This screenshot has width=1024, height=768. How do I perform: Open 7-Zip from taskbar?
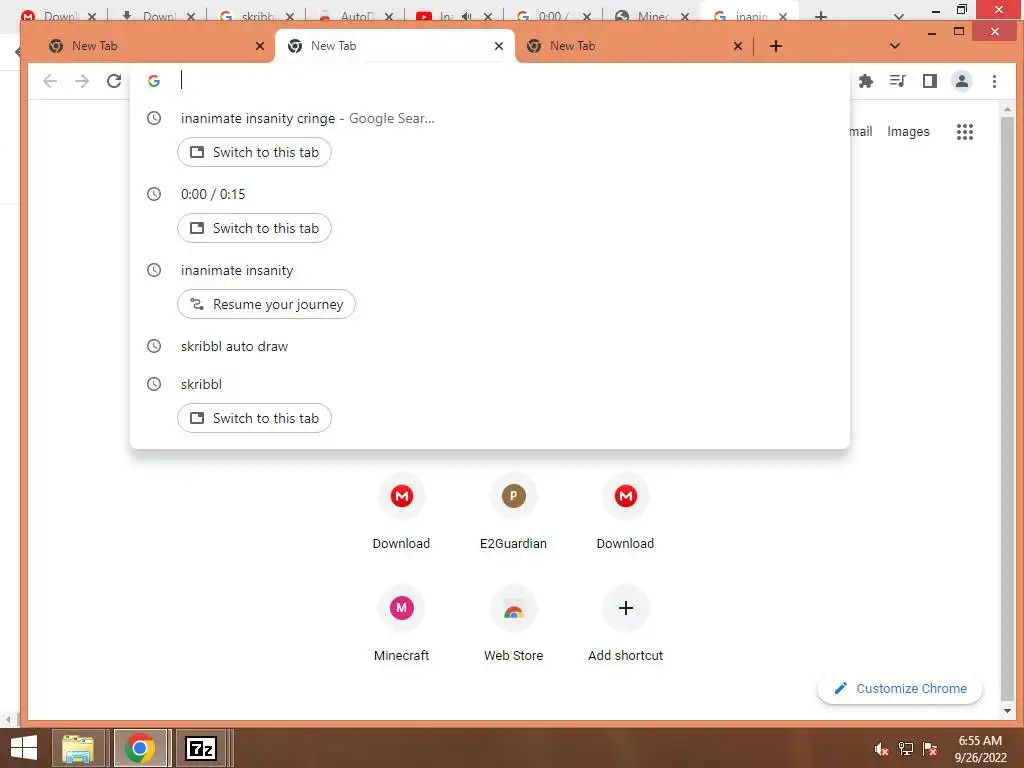pyautogui.click(x=200, y=748)
